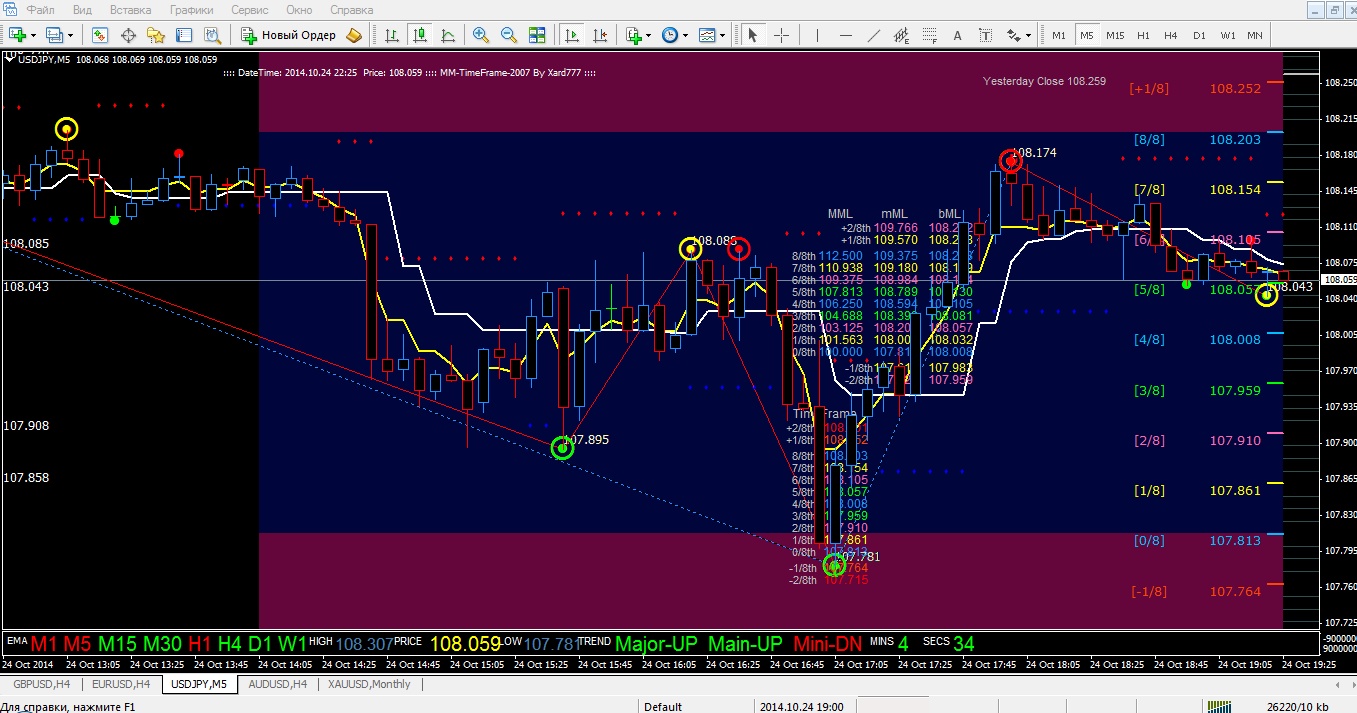Click the USDJPY,M5 chart title text
This screenshot has height=713, width=1357.
coord(46,59)
